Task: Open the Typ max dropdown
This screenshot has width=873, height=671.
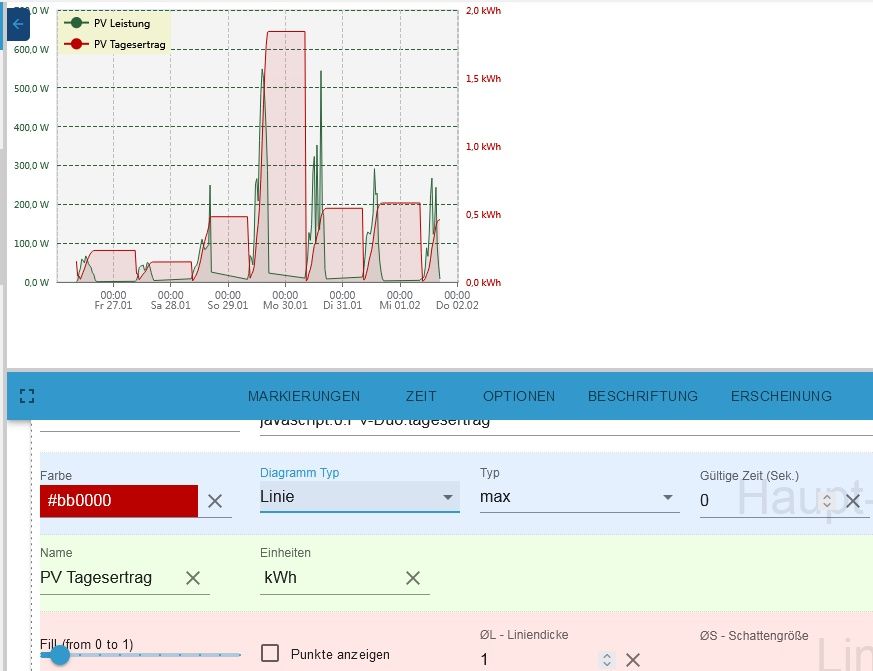Action: [x=580, y=497]
